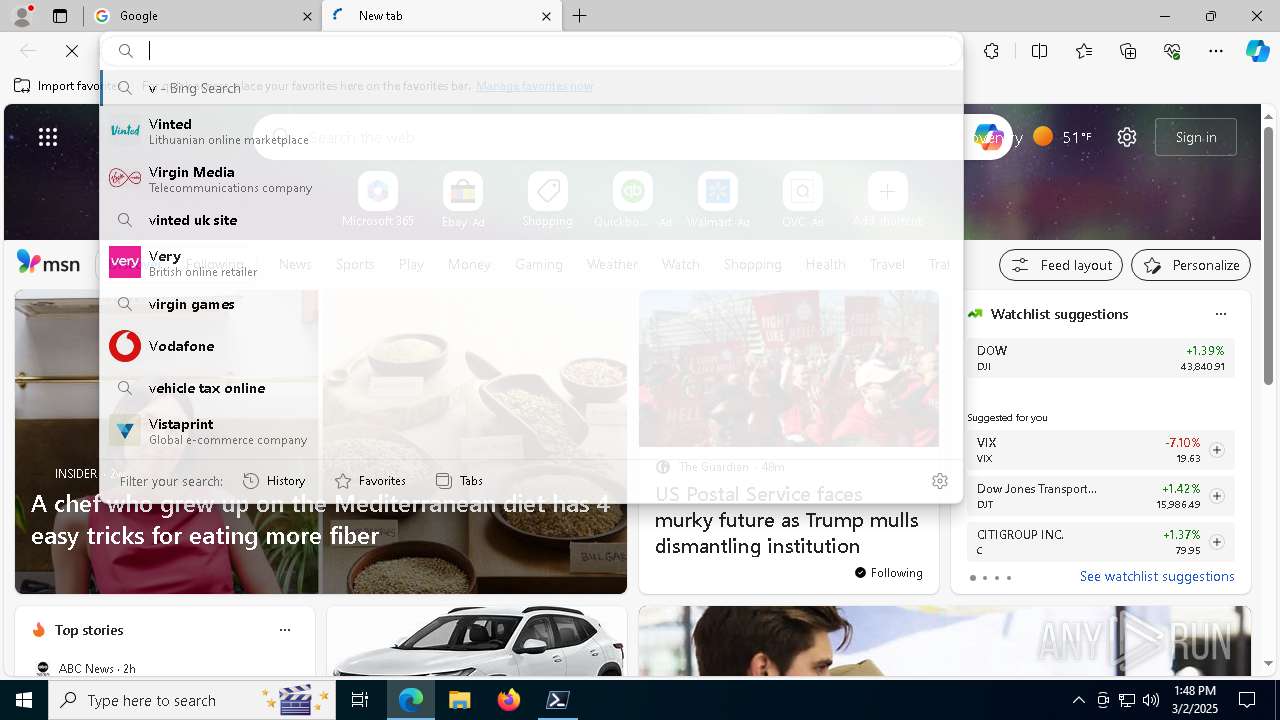This screenshot has height=720, width=1280.
Task: Toggle Split screen view
Action: [x=1039, y=51]
